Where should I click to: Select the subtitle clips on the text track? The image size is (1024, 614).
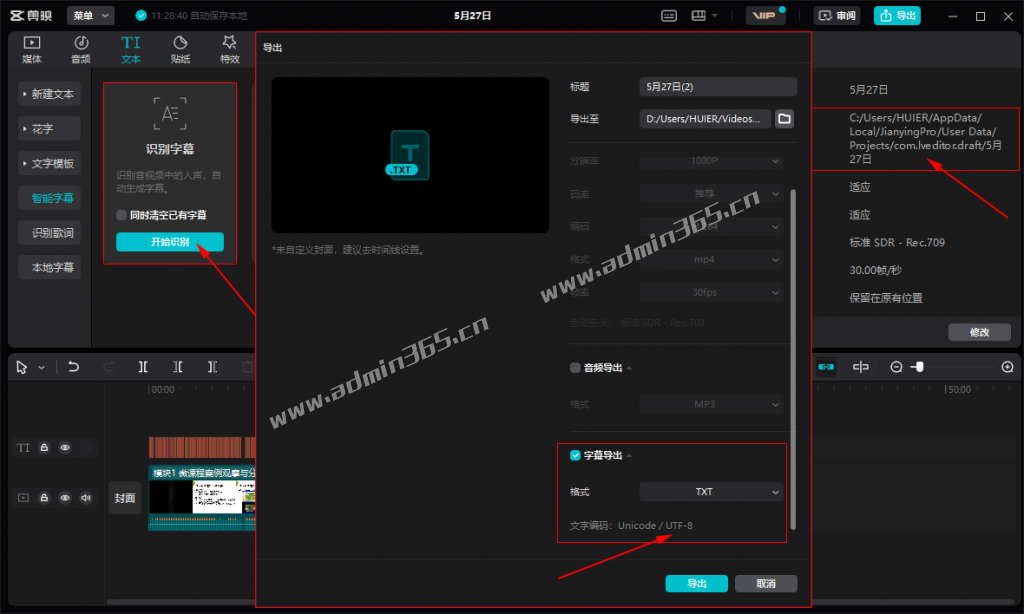(x=202, y=447)
